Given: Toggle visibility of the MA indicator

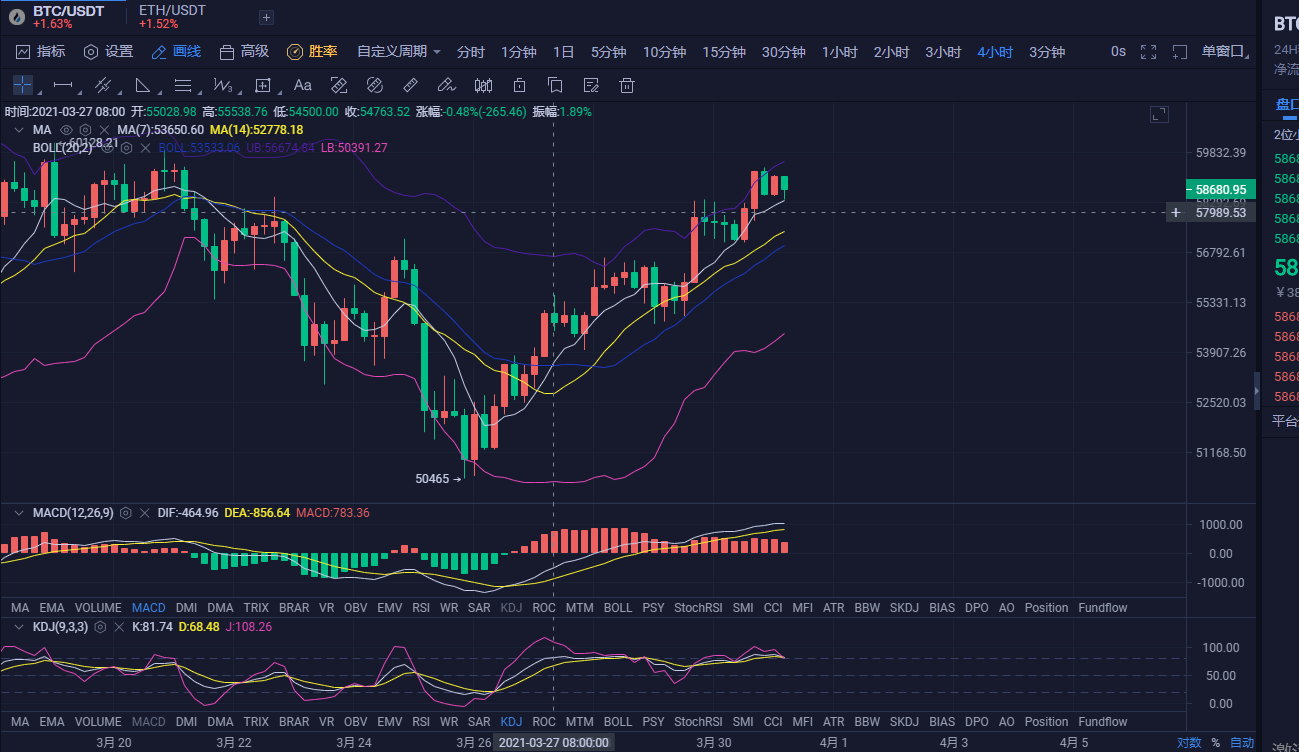Looking at the screenshot, I should 66,129.
